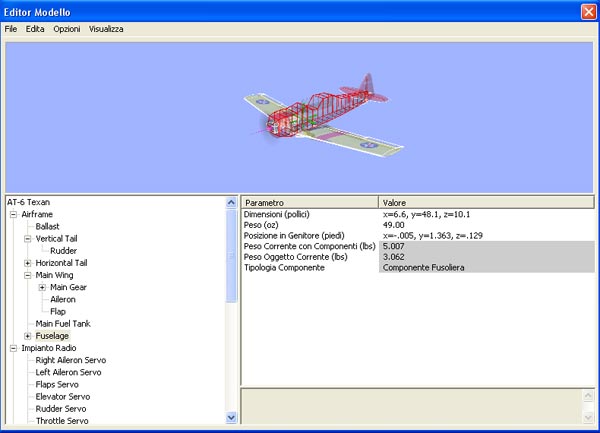Screen dimensions: 600x433
Task: Open the Edita menu
Action: [35, 29]
